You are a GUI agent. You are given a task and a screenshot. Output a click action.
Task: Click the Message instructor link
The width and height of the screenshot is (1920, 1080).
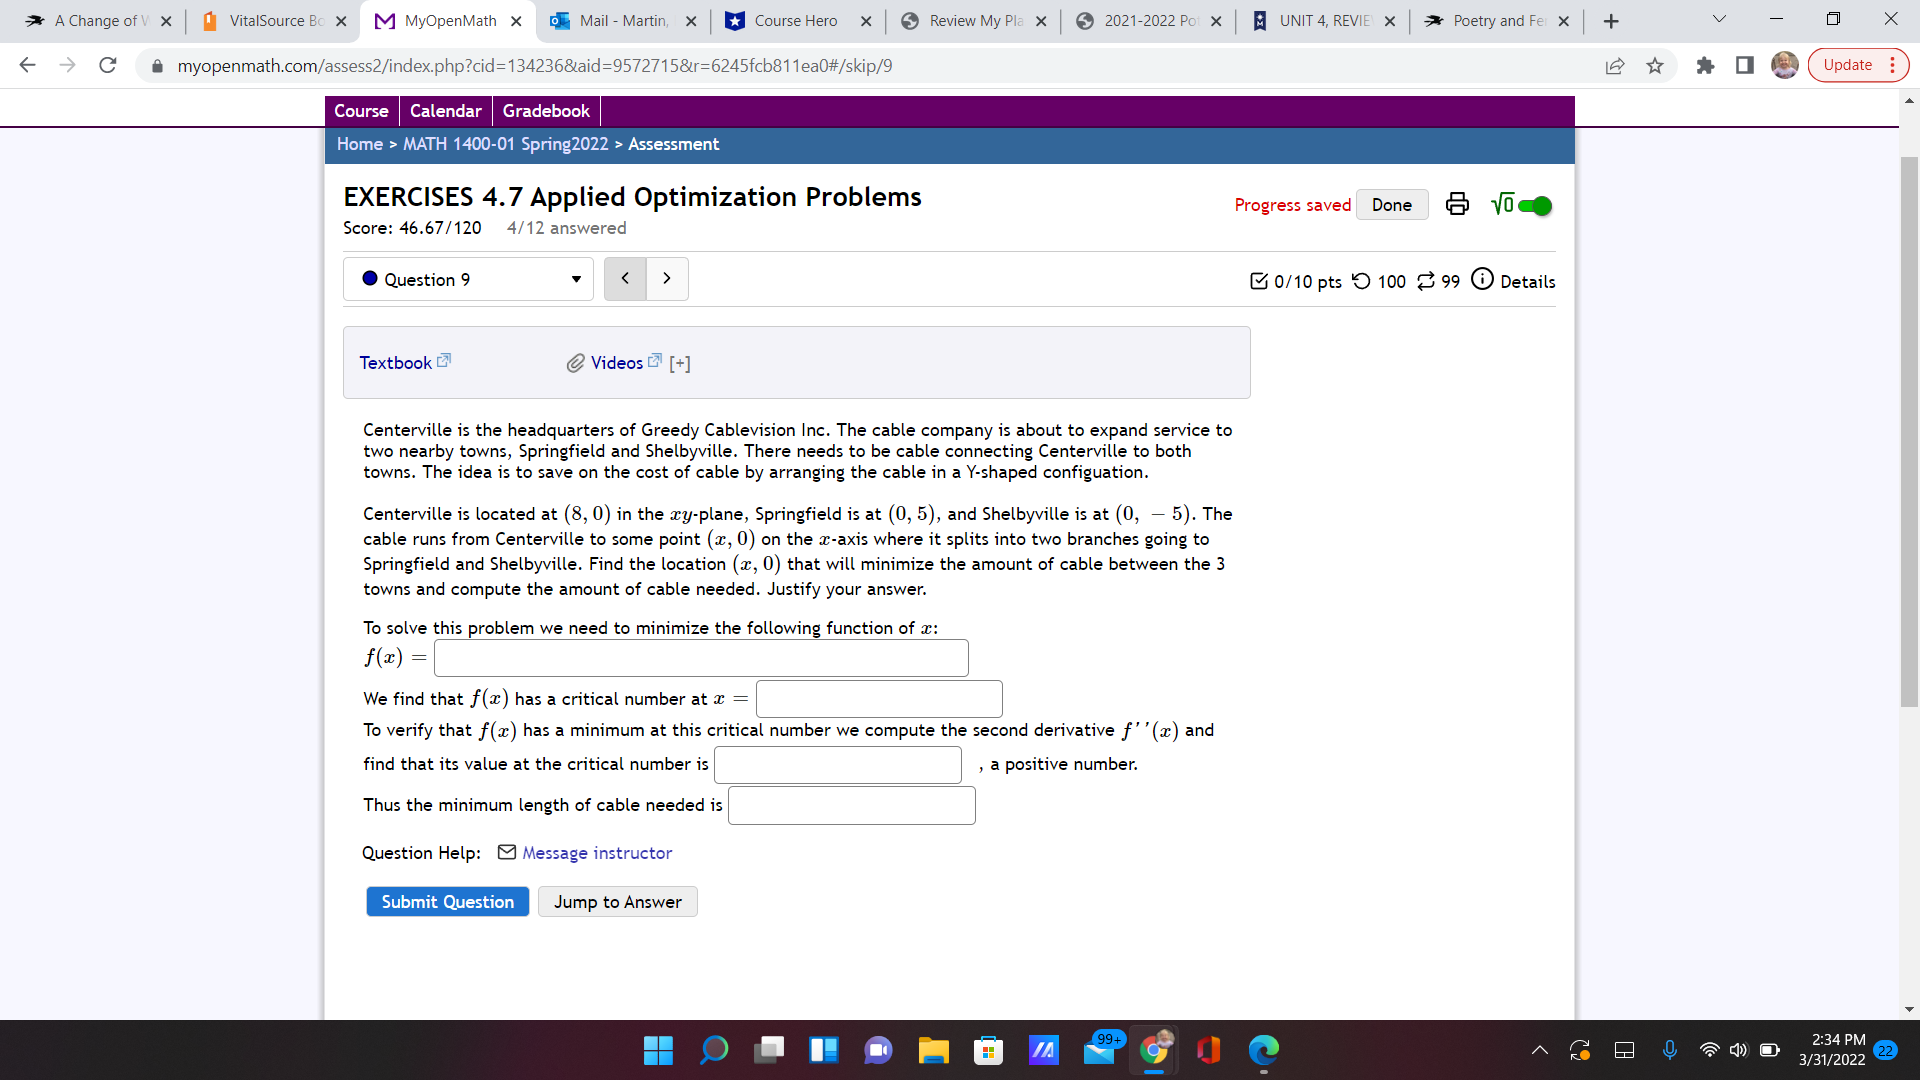tap(597, 853)
